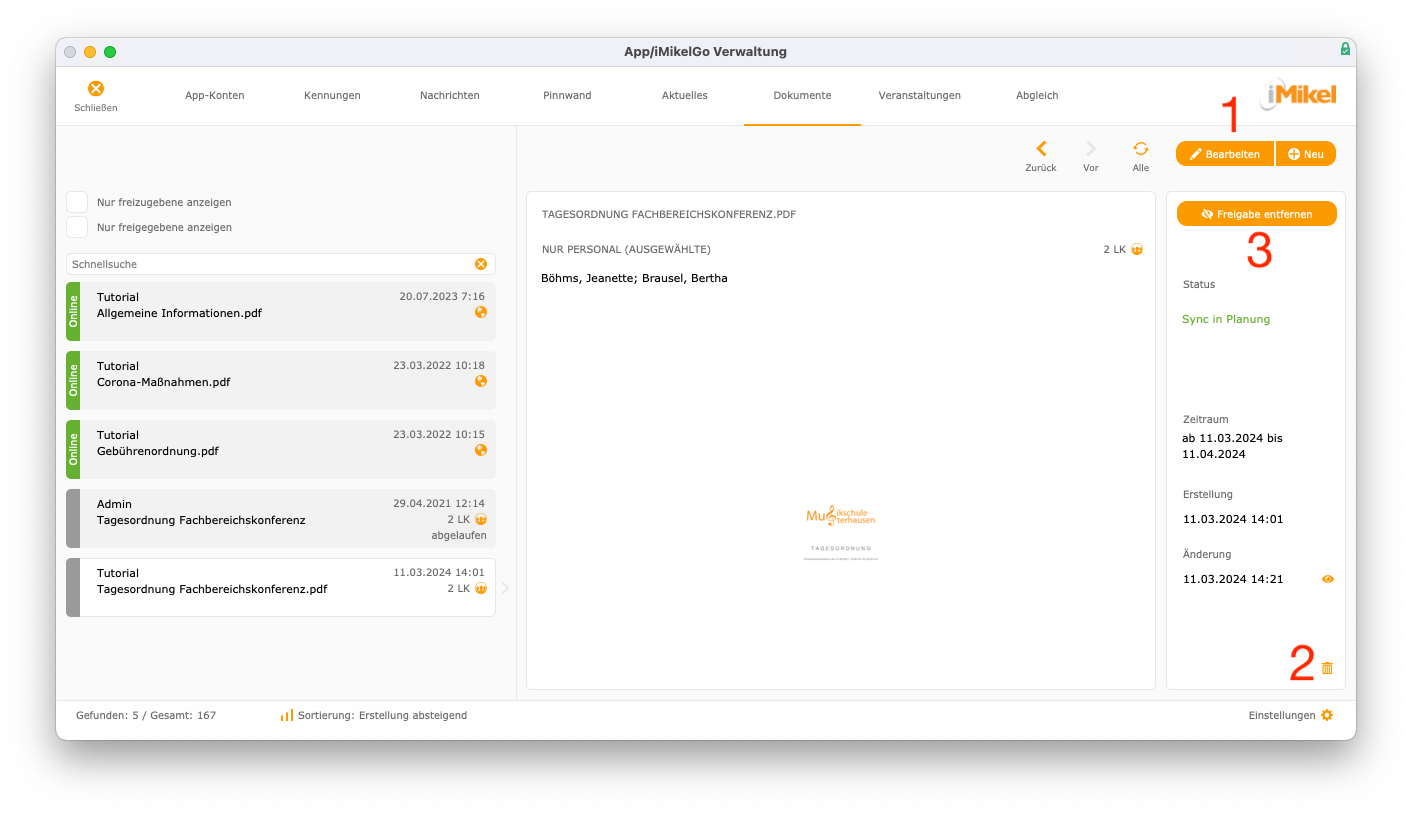Viewport: 1412px width, 814px height.
Task: Click the Schließen close icon
Action: pyautogui.click(x=96, y=88)
